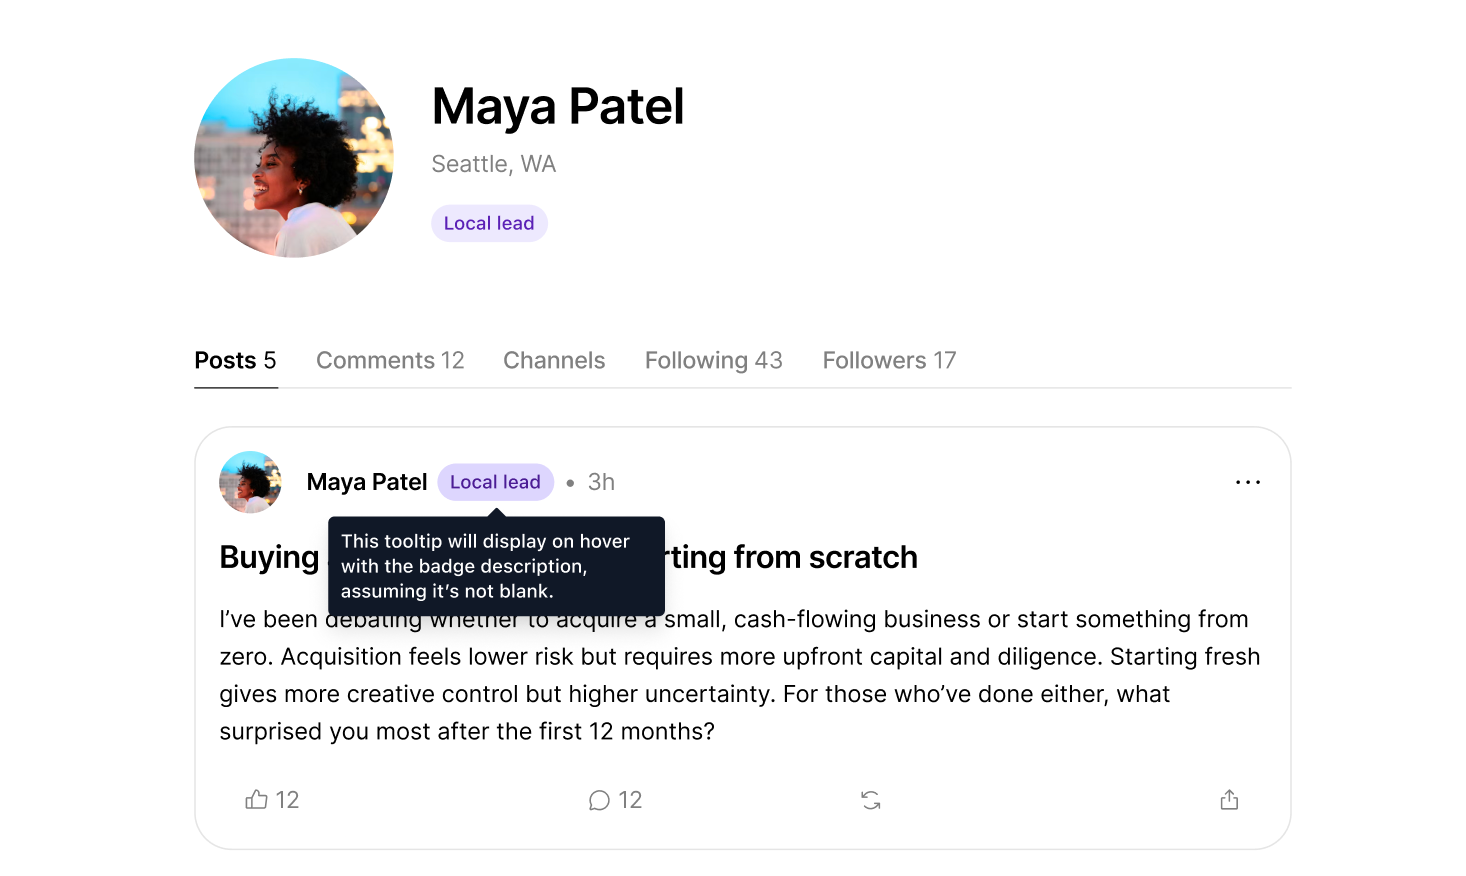1466x876 pixels.
Task: Open the Maya Patel author name link
Action: 367,482
